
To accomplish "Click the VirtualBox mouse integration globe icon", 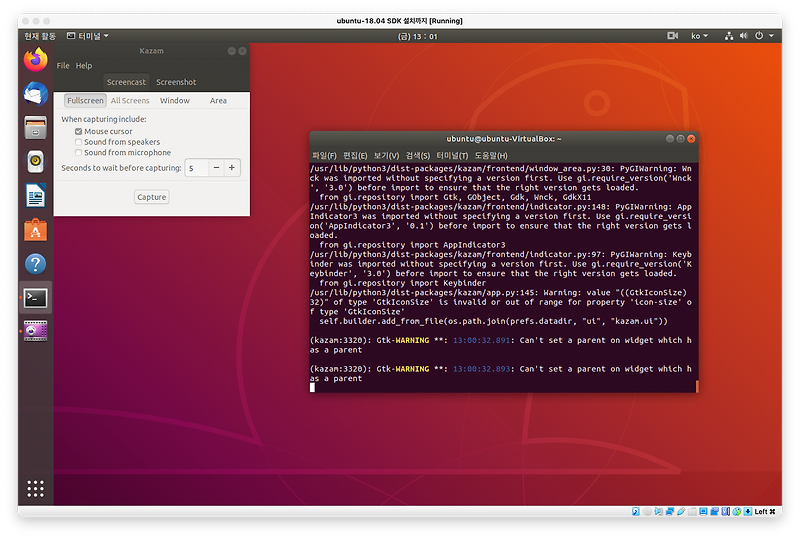I will (737, 511).
